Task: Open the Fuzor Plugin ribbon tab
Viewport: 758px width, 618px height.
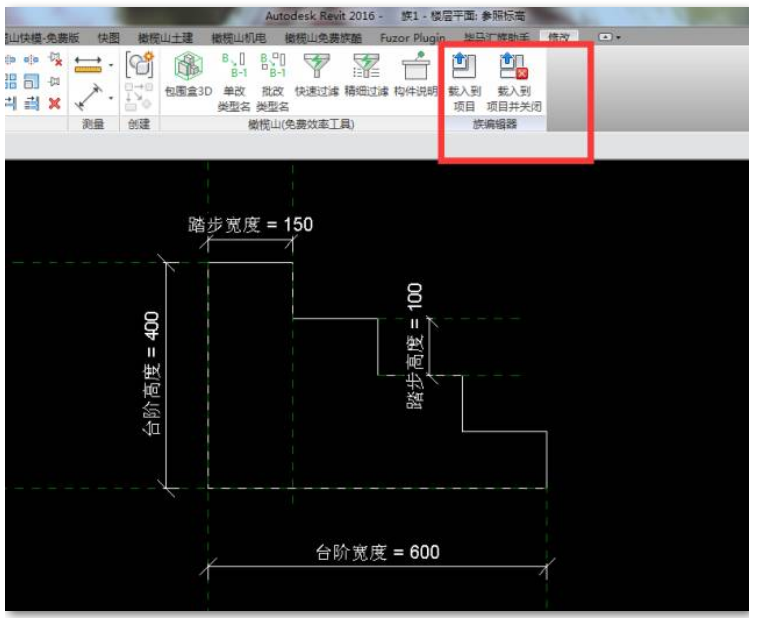Action: click(x=412, y=38)
